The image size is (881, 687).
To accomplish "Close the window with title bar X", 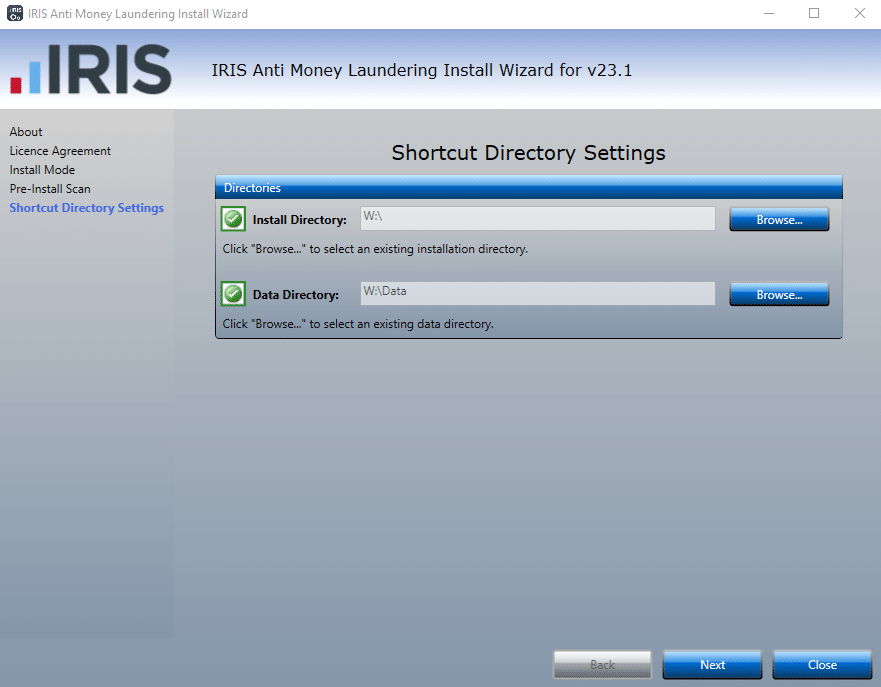I will click(860, 13).
